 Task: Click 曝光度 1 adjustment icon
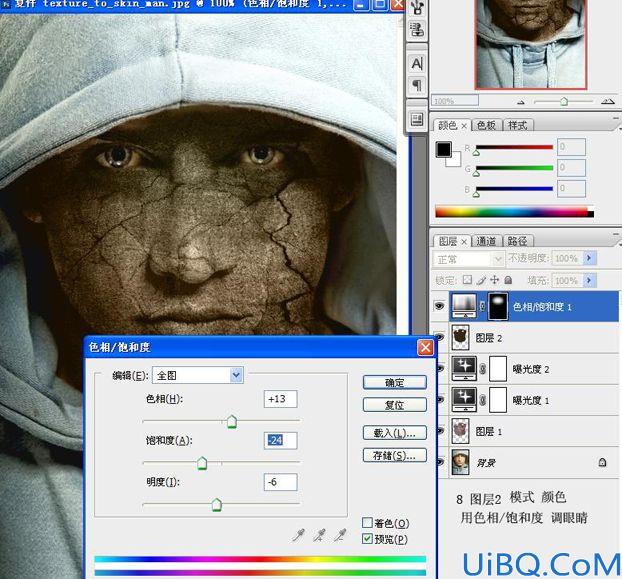pyautogui.click(x=464, y=400)
